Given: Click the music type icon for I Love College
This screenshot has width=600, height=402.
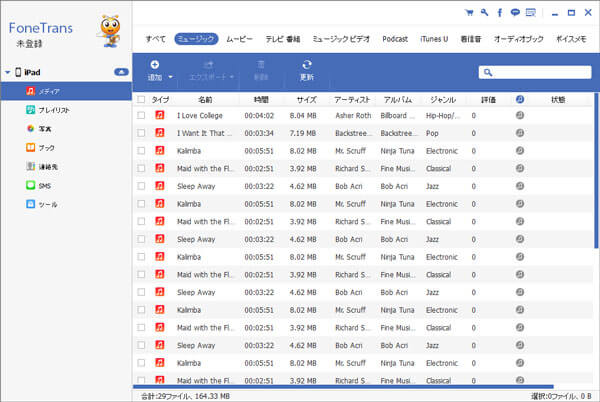Looking at the screenshot, I should tap(160, 115).
